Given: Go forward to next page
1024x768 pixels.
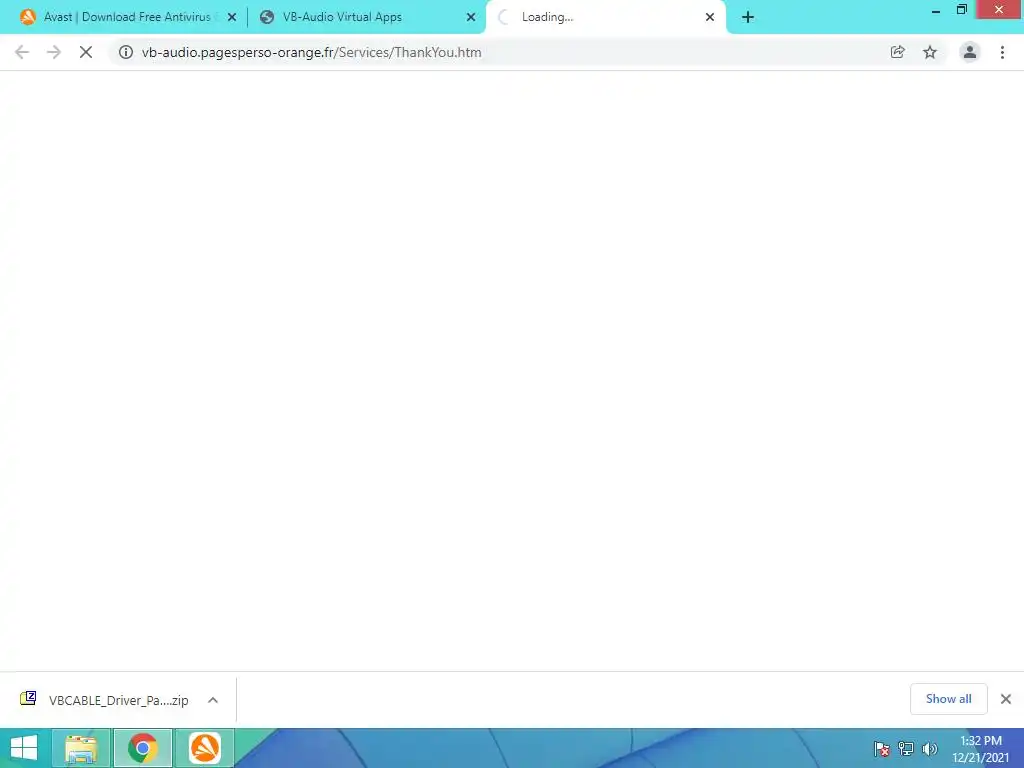Looking at the screenshot, I should (54, 52).
